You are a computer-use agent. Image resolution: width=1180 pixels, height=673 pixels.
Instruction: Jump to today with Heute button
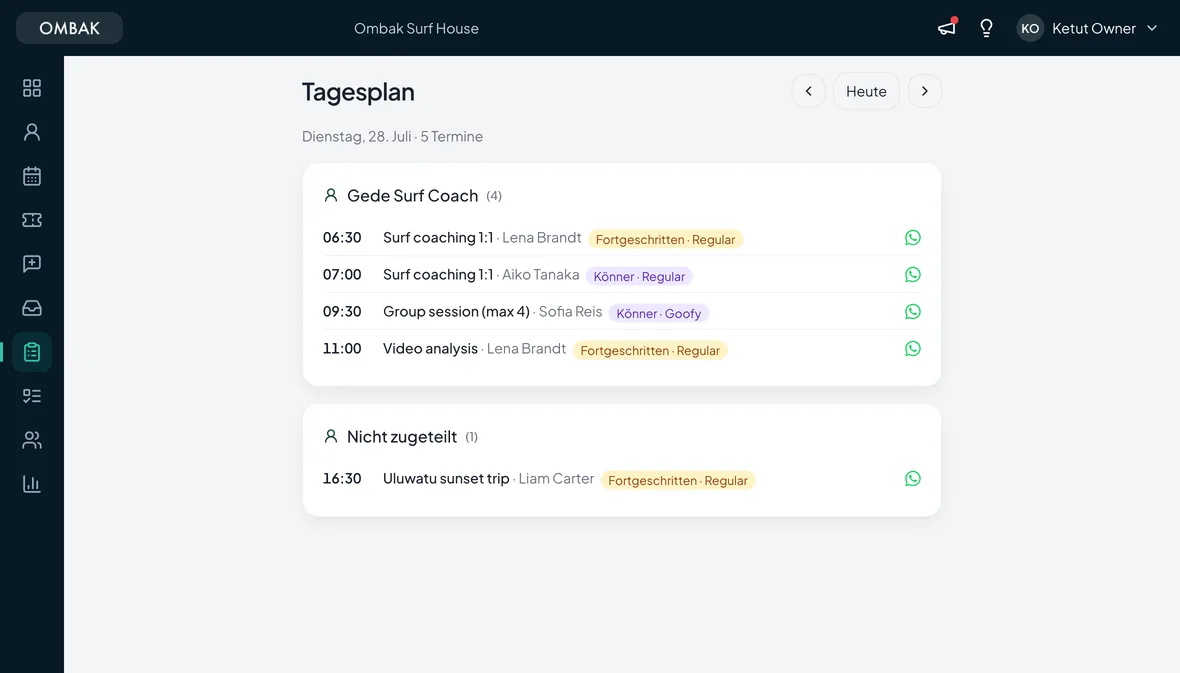pyautogui.click(x=866, y=91)
